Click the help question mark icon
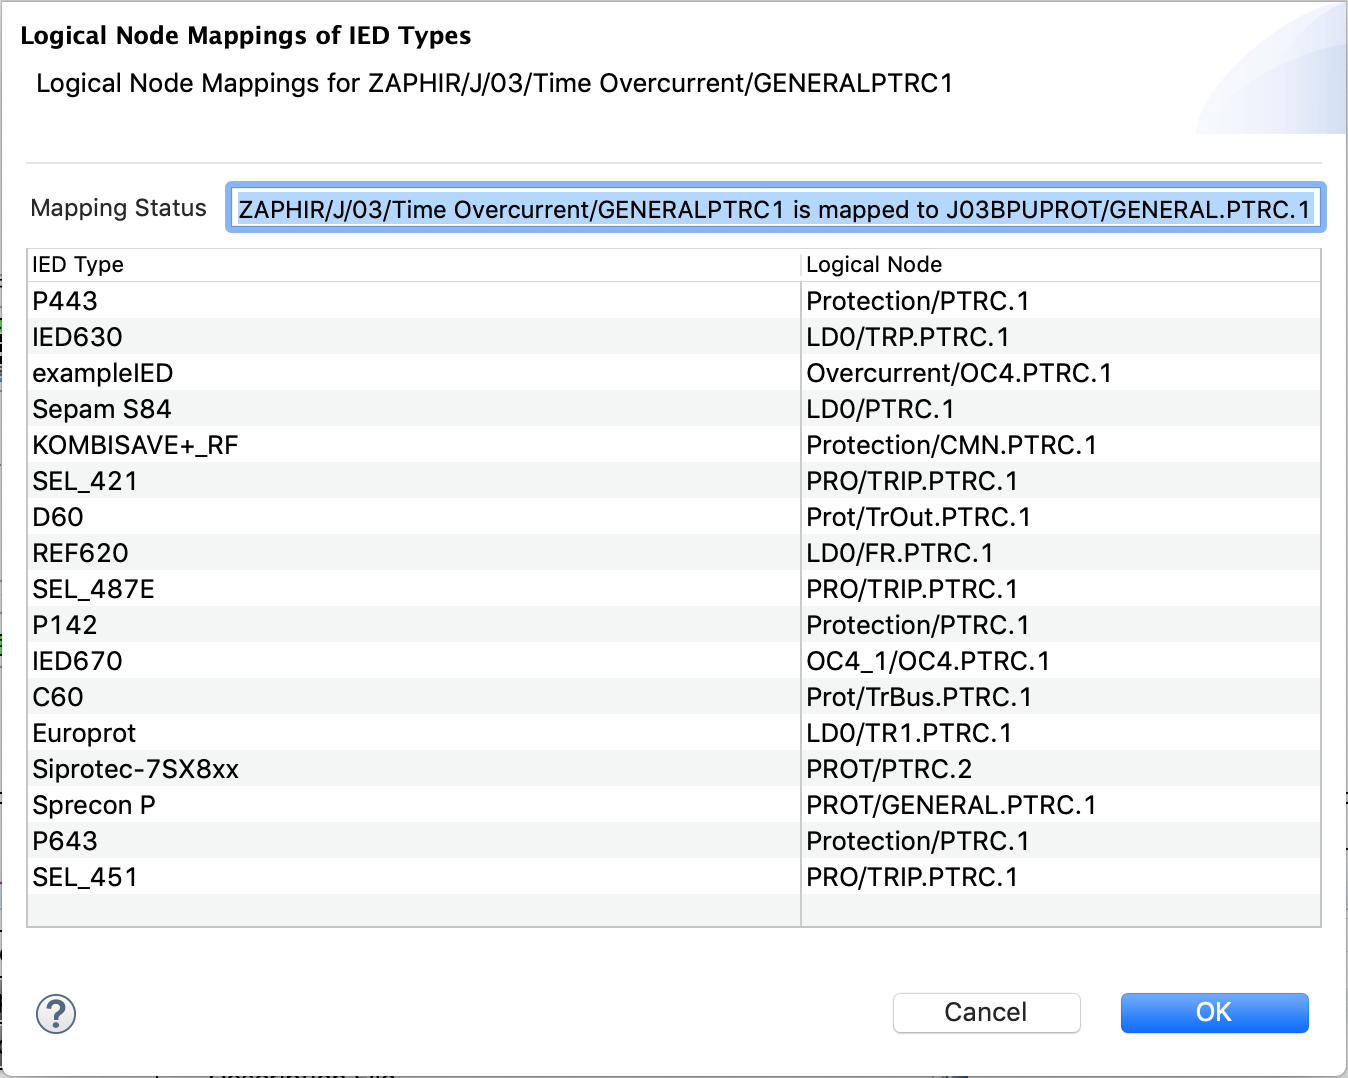 tap(56, 1013)
